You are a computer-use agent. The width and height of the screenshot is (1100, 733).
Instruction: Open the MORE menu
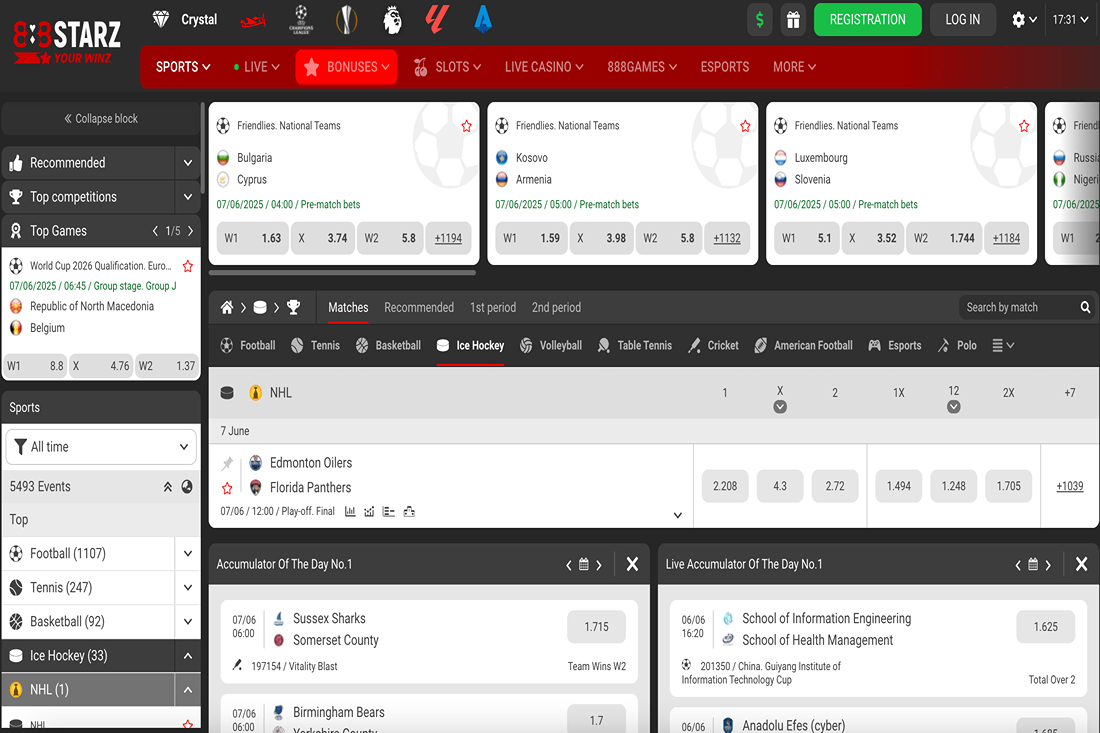794,67
